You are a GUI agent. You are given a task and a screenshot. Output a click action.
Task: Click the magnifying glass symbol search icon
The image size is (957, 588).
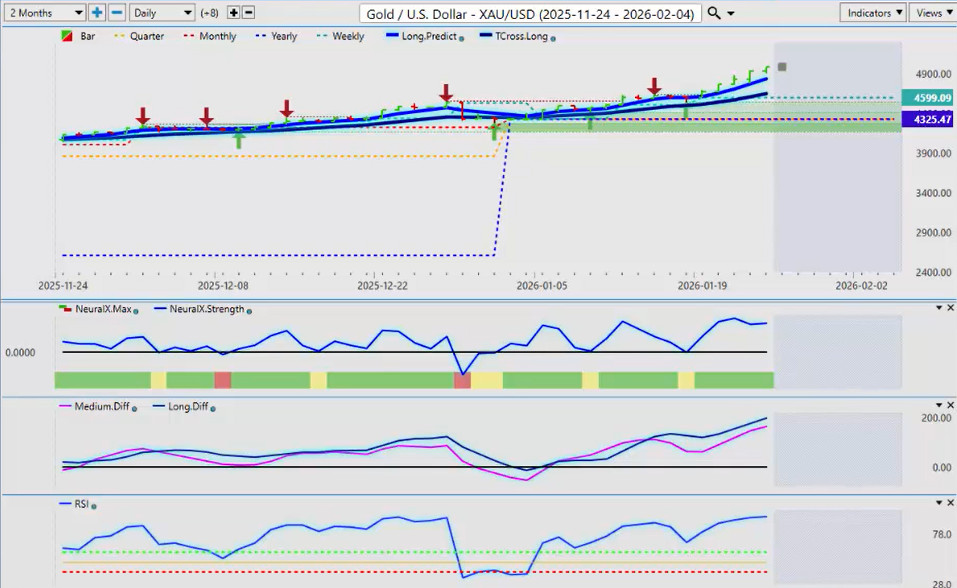[713, 13]
